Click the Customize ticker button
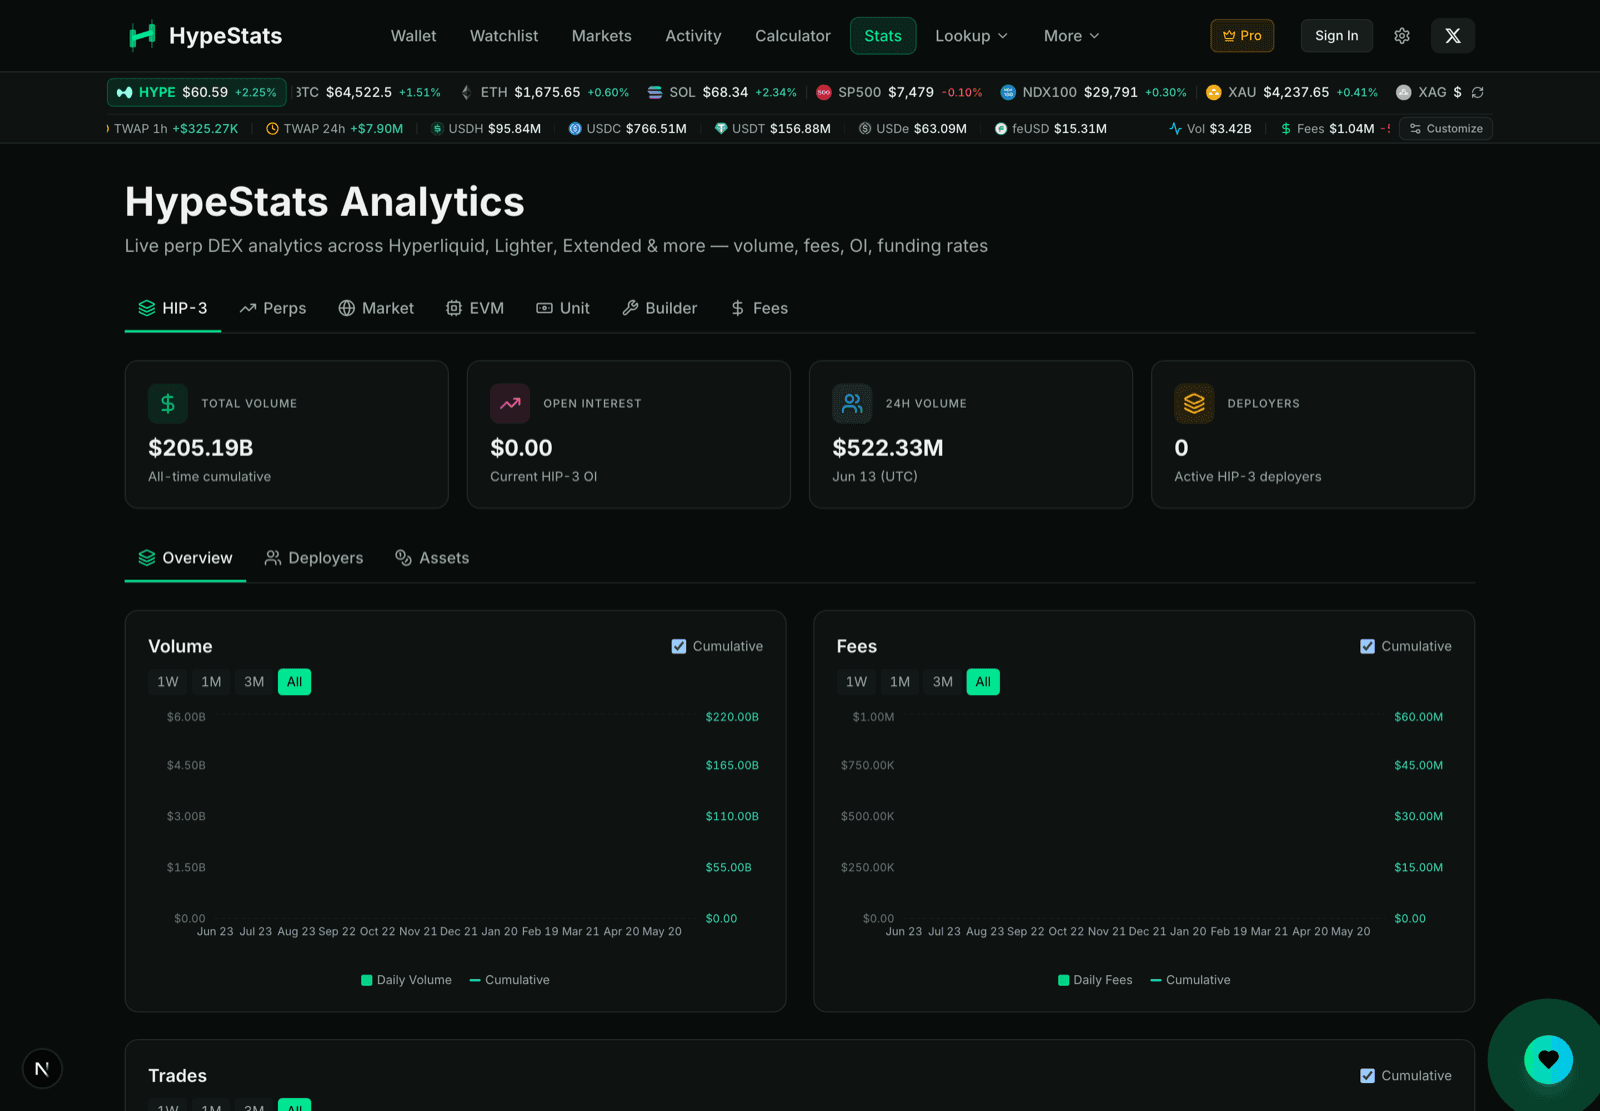 click(1446, 129)
